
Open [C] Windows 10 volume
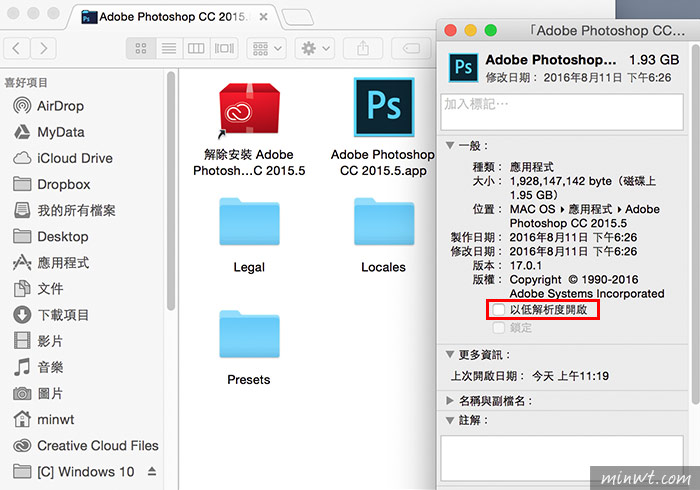click(74, 472)
